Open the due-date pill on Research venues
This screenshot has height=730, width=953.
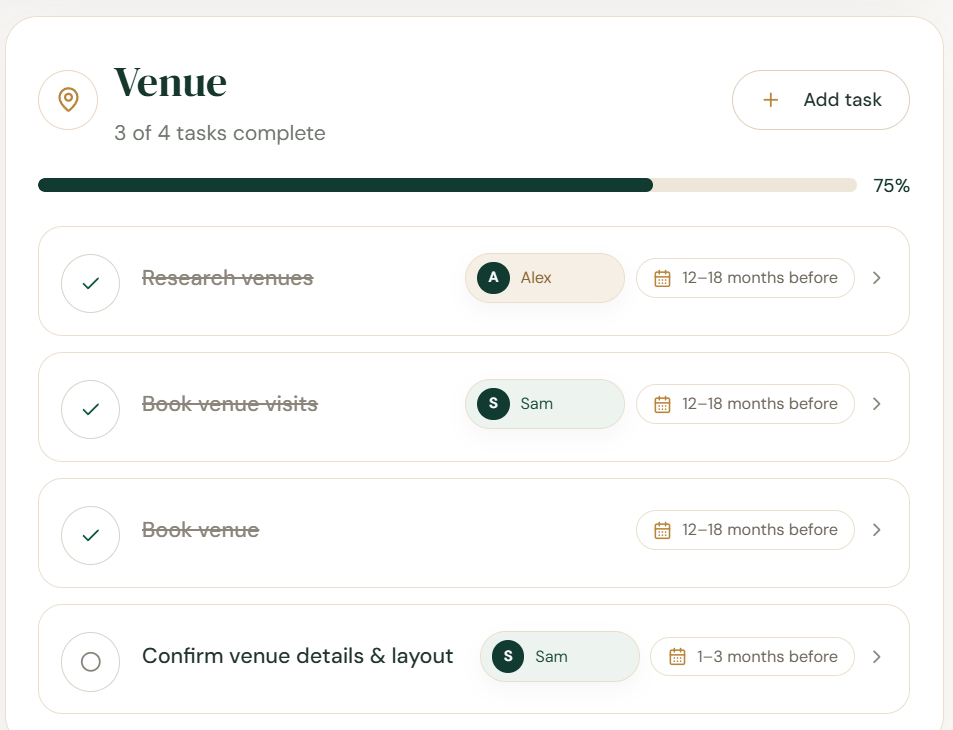click(745, 278)
